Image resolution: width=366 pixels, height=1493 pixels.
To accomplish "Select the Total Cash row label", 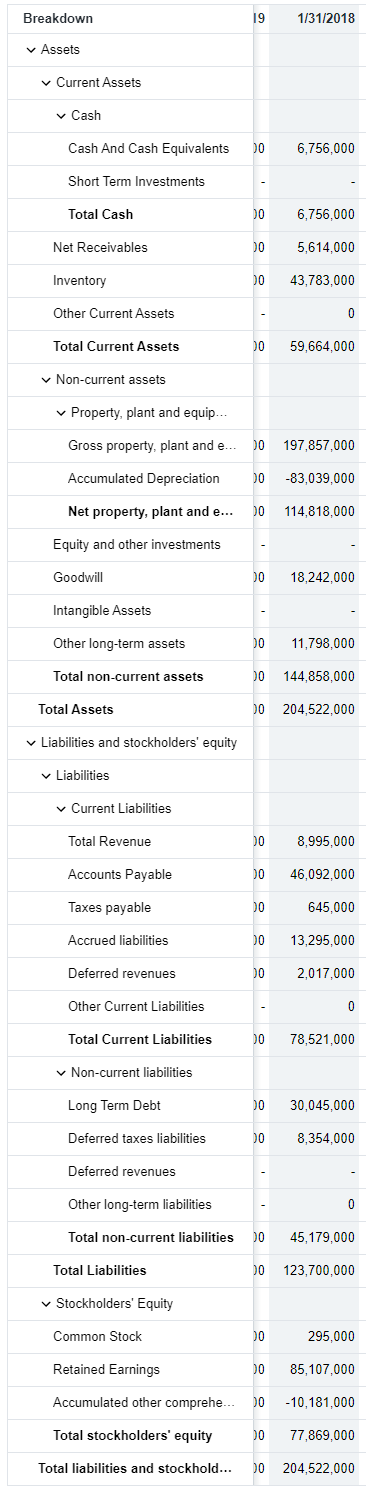I will [100, 214].
